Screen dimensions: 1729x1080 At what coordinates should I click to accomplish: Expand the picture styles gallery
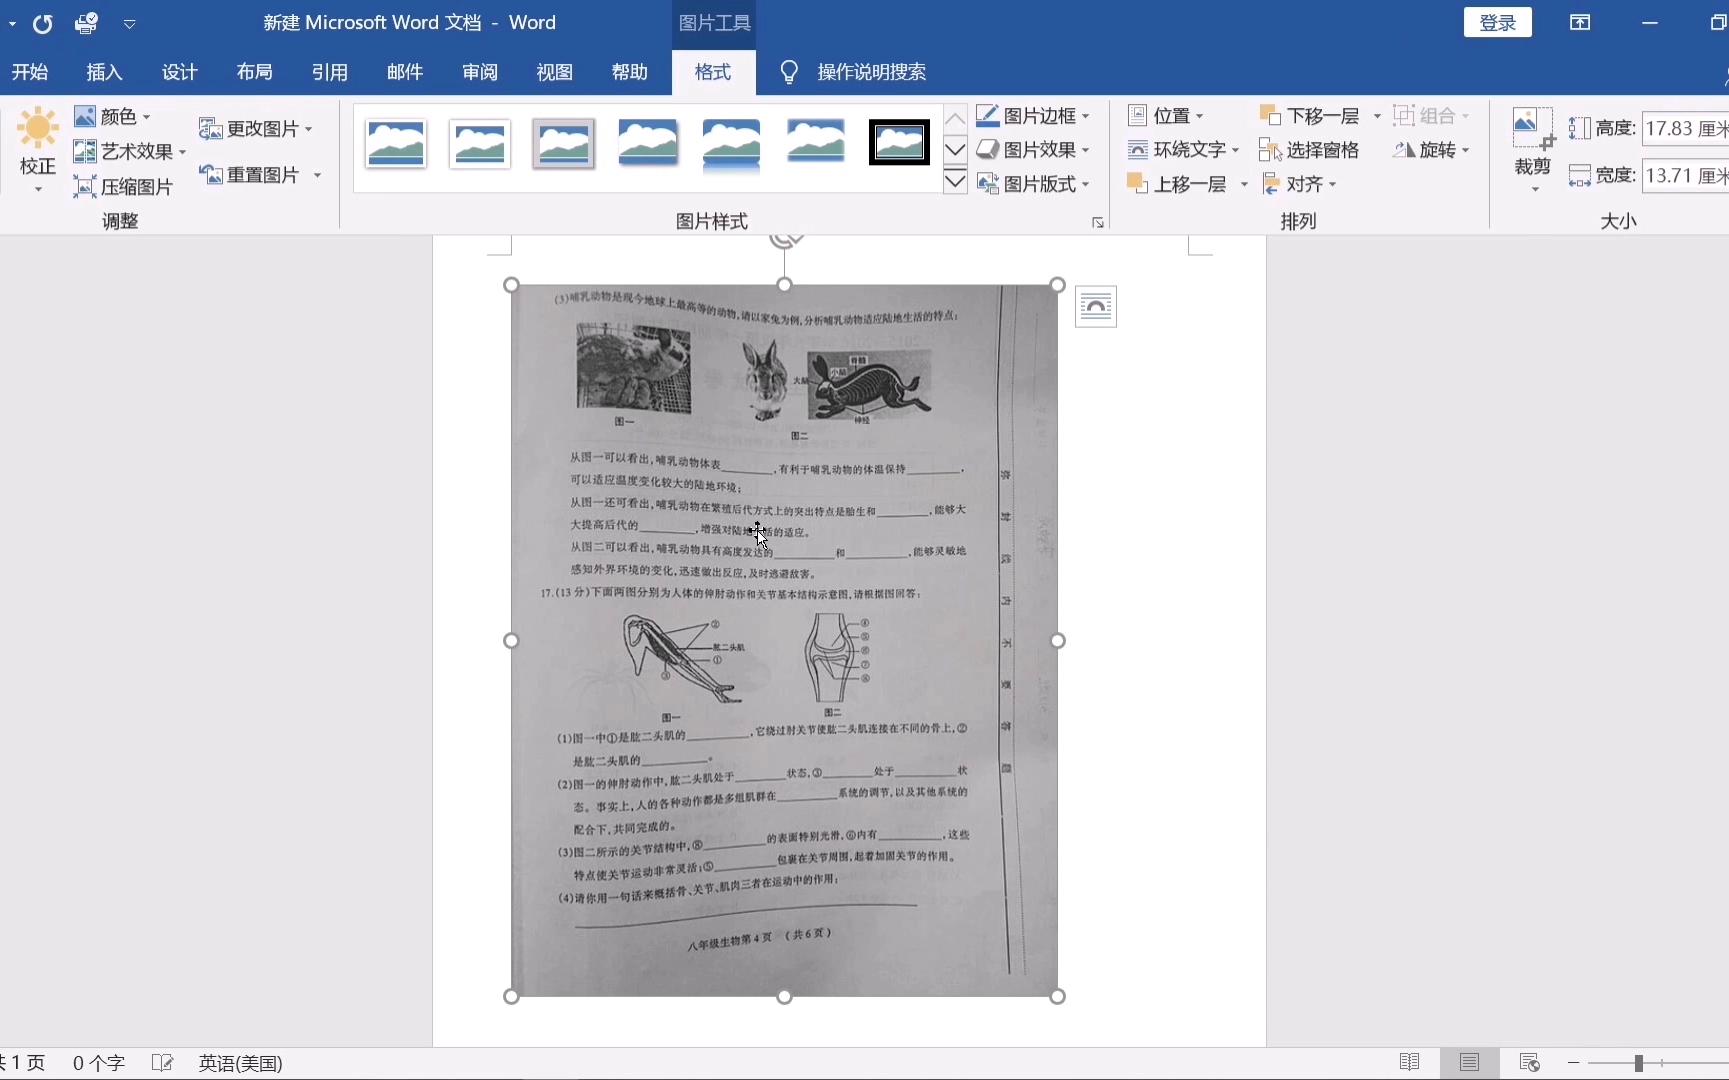click(x=955, y=180)
